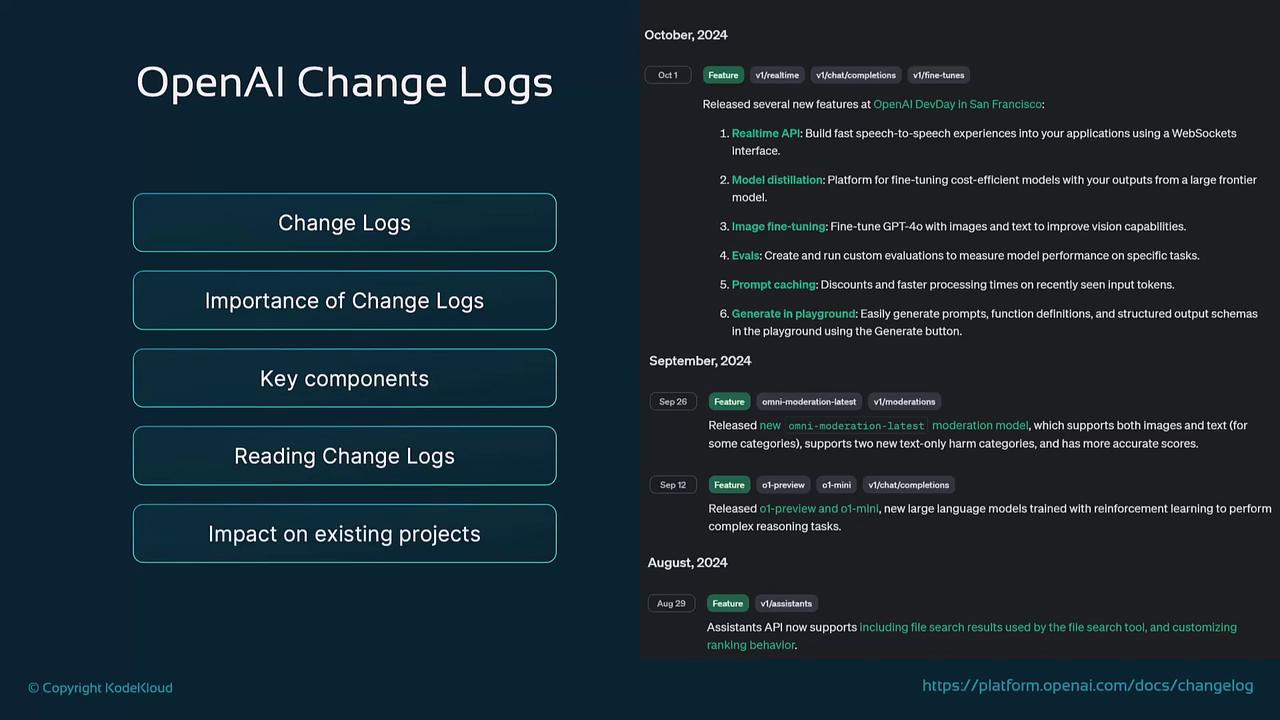Screen dimensions: 1280x720
Task: Select Impact on existing projects box
Action: click(x=344, y=534)
